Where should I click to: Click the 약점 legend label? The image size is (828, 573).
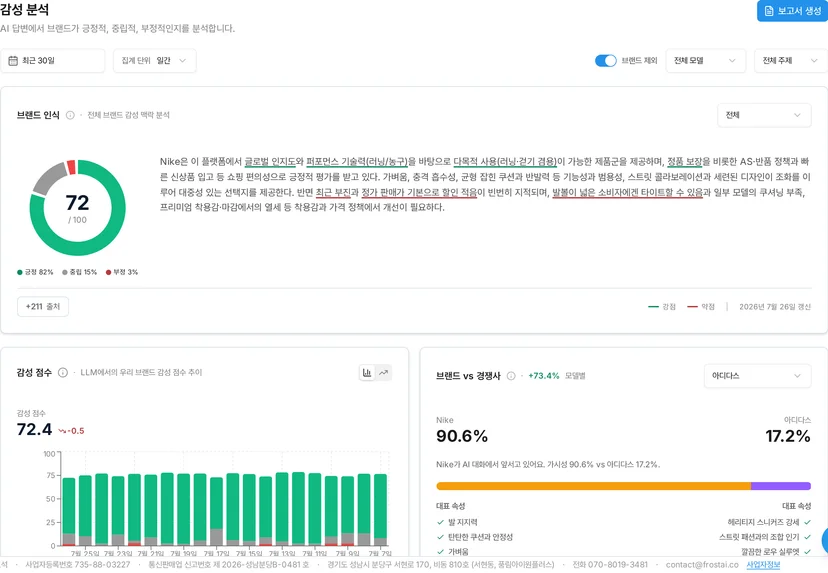[701, 307]
